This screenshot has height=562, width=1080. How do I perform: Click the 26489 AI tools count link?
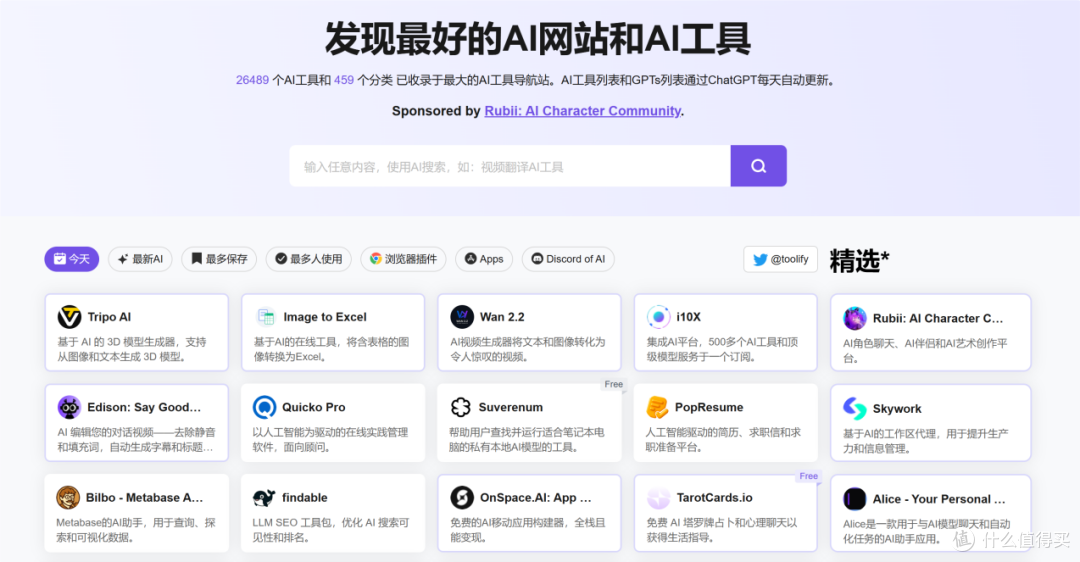pyautogui.click(x=252, y=80)
